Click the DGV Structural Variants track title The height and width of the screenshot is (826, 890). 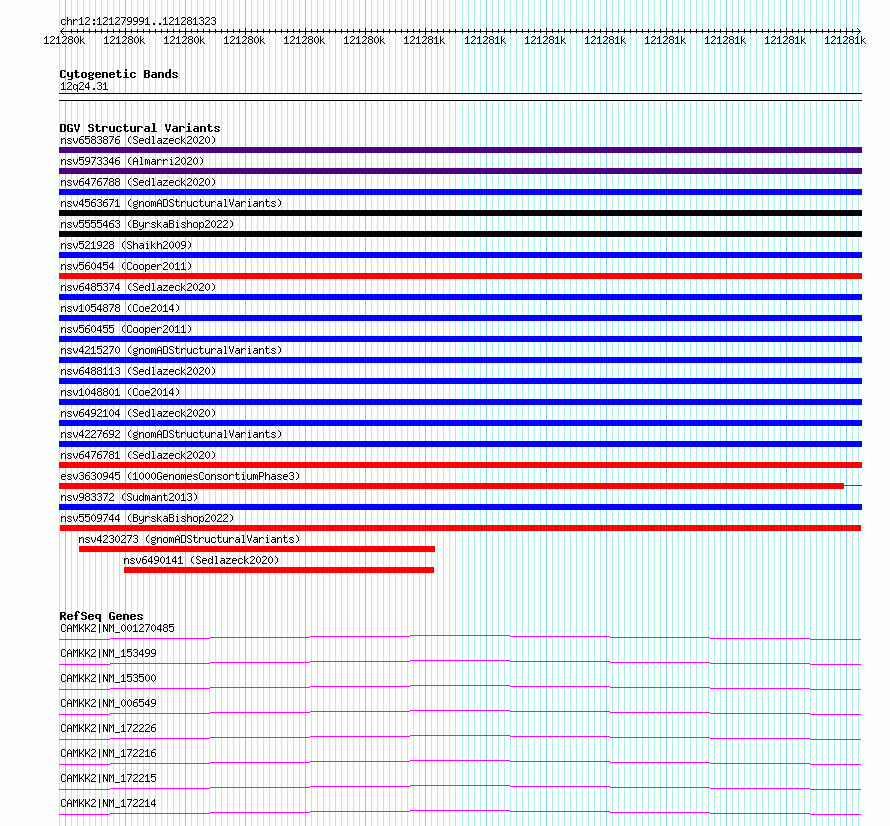[x=140, y=128]
